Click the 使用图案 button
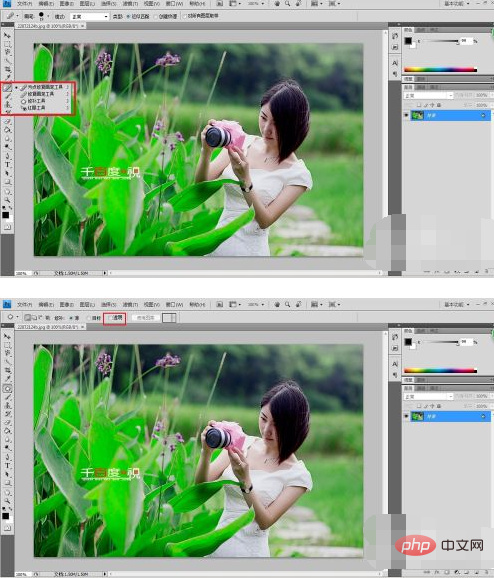Viewport: 494px width, 578px height. [146, 318]
